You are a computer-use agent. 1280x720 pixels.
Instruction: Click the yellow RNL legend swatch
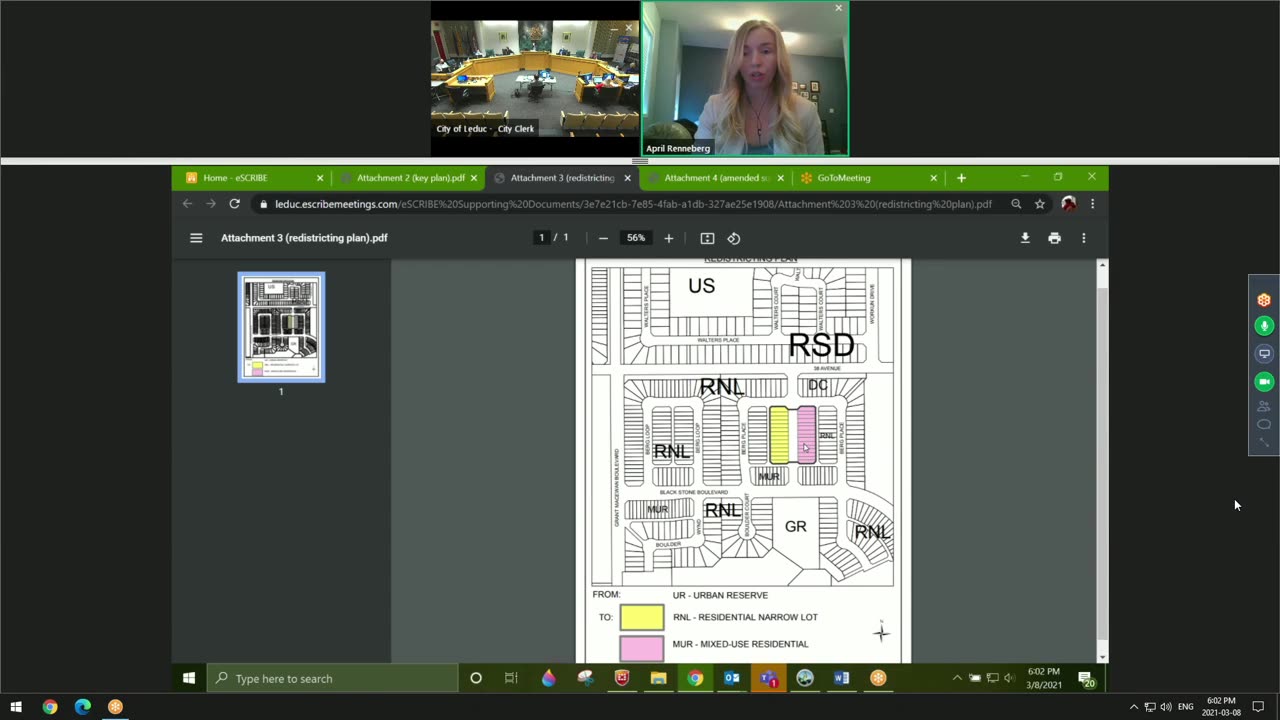(x=641, y=617)
